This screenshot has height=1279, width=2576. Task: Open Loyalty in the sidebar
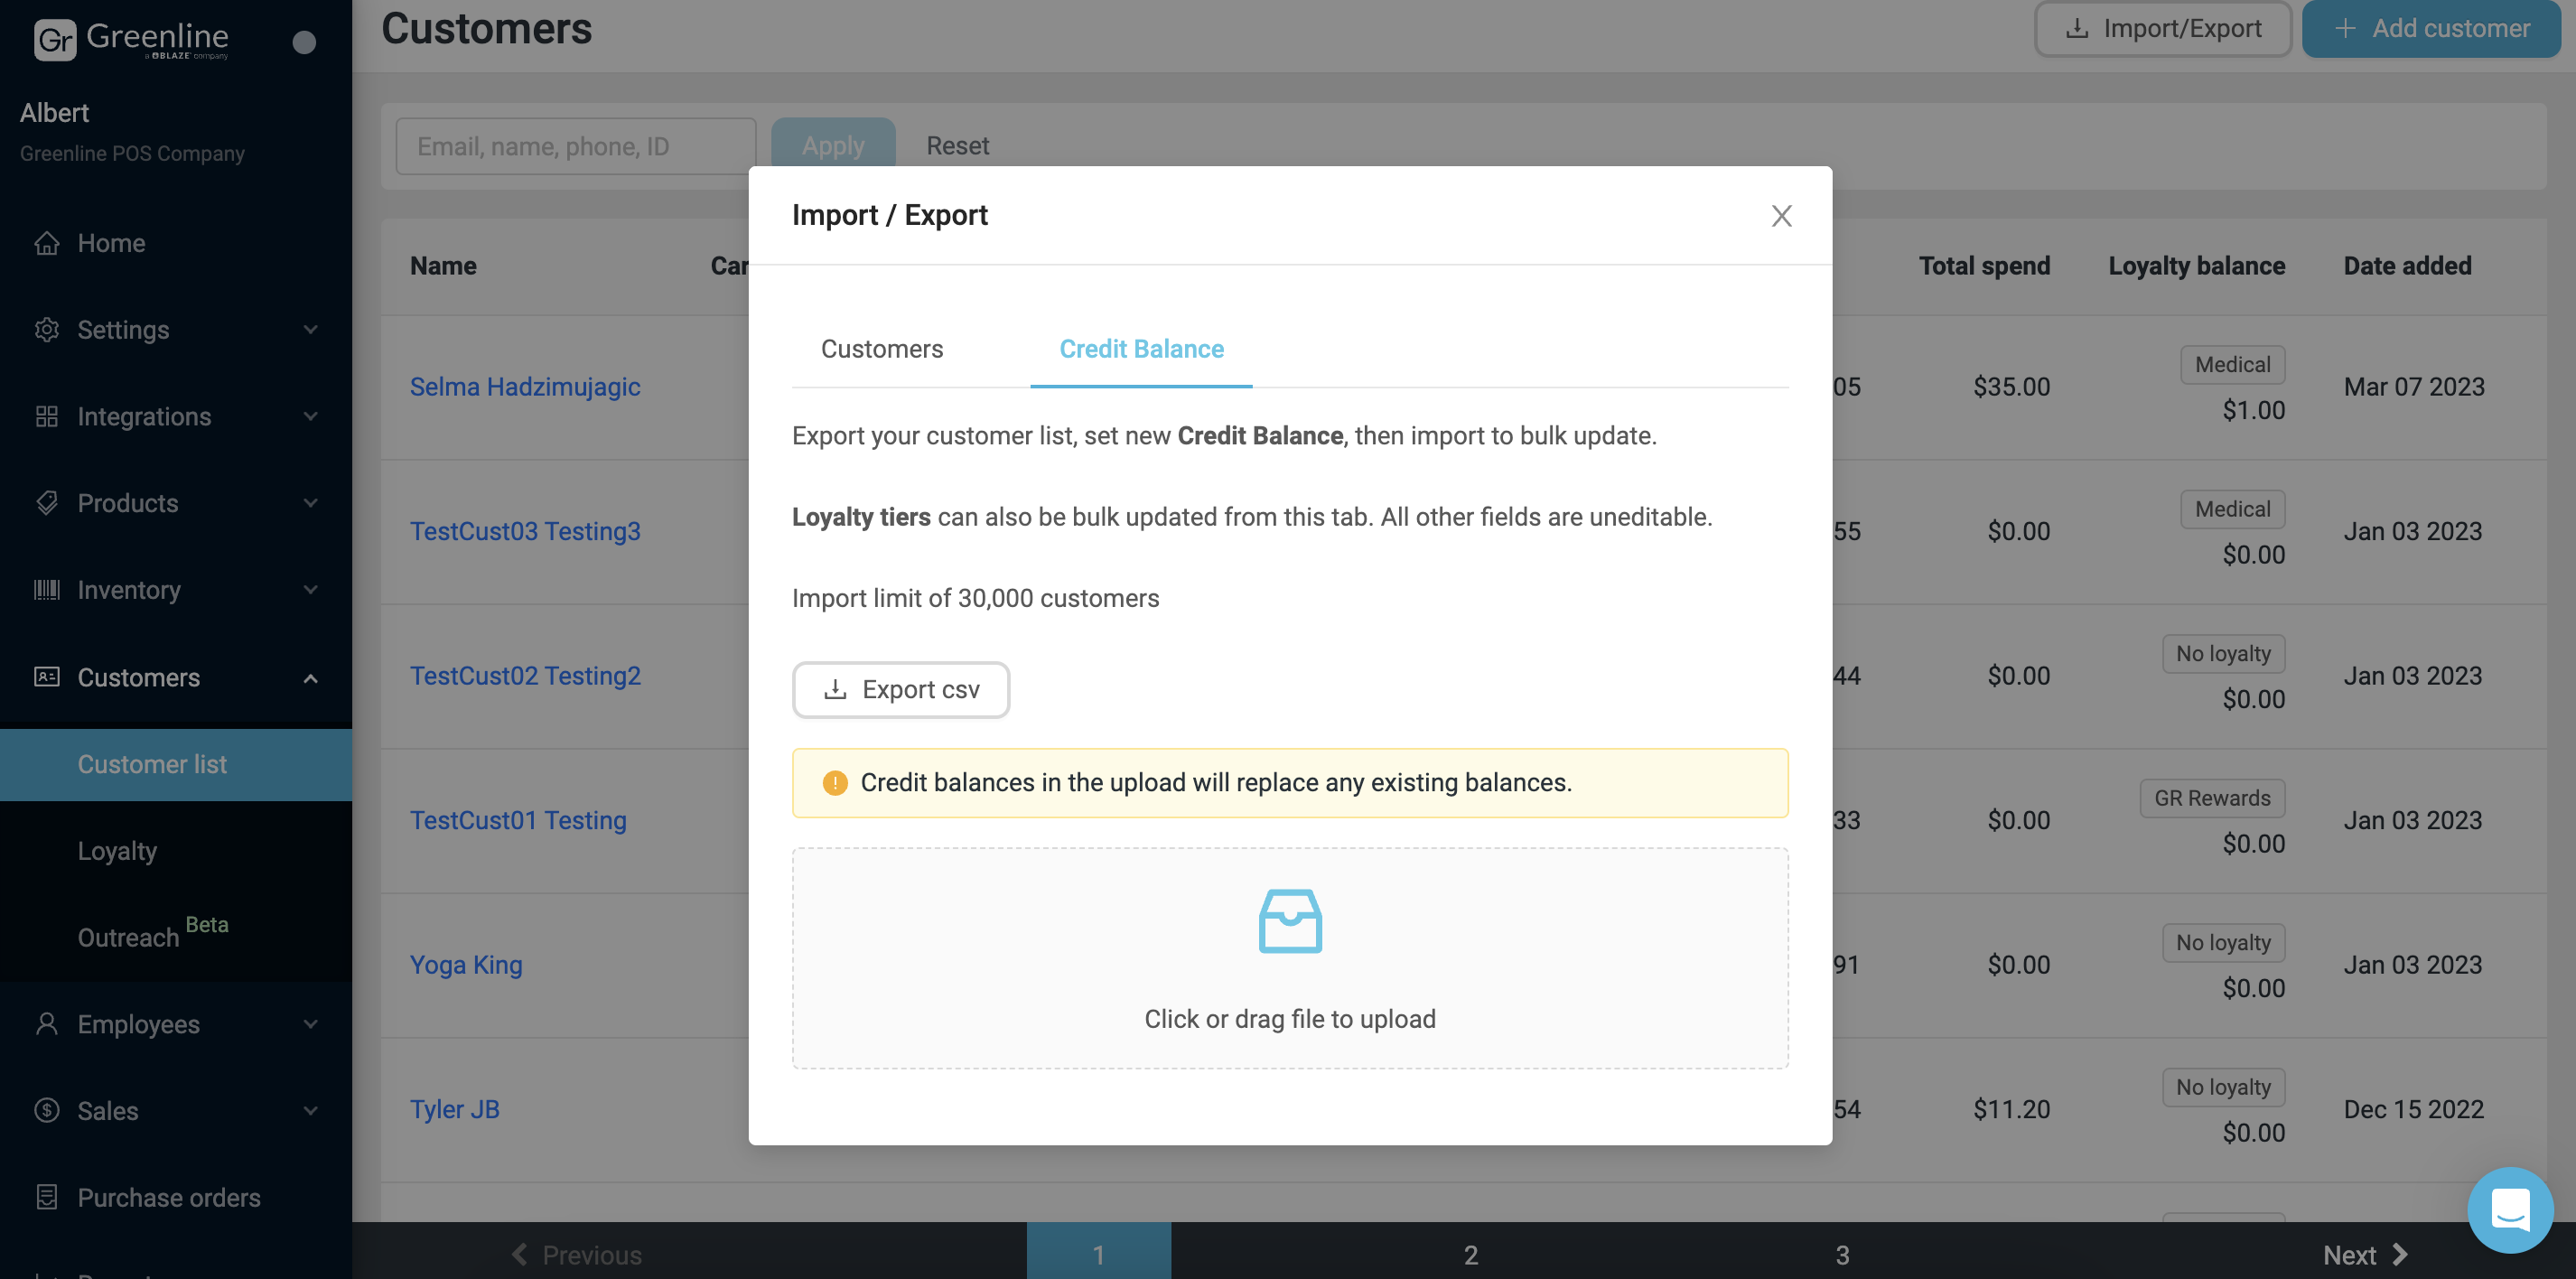click(x=117, y=851)
